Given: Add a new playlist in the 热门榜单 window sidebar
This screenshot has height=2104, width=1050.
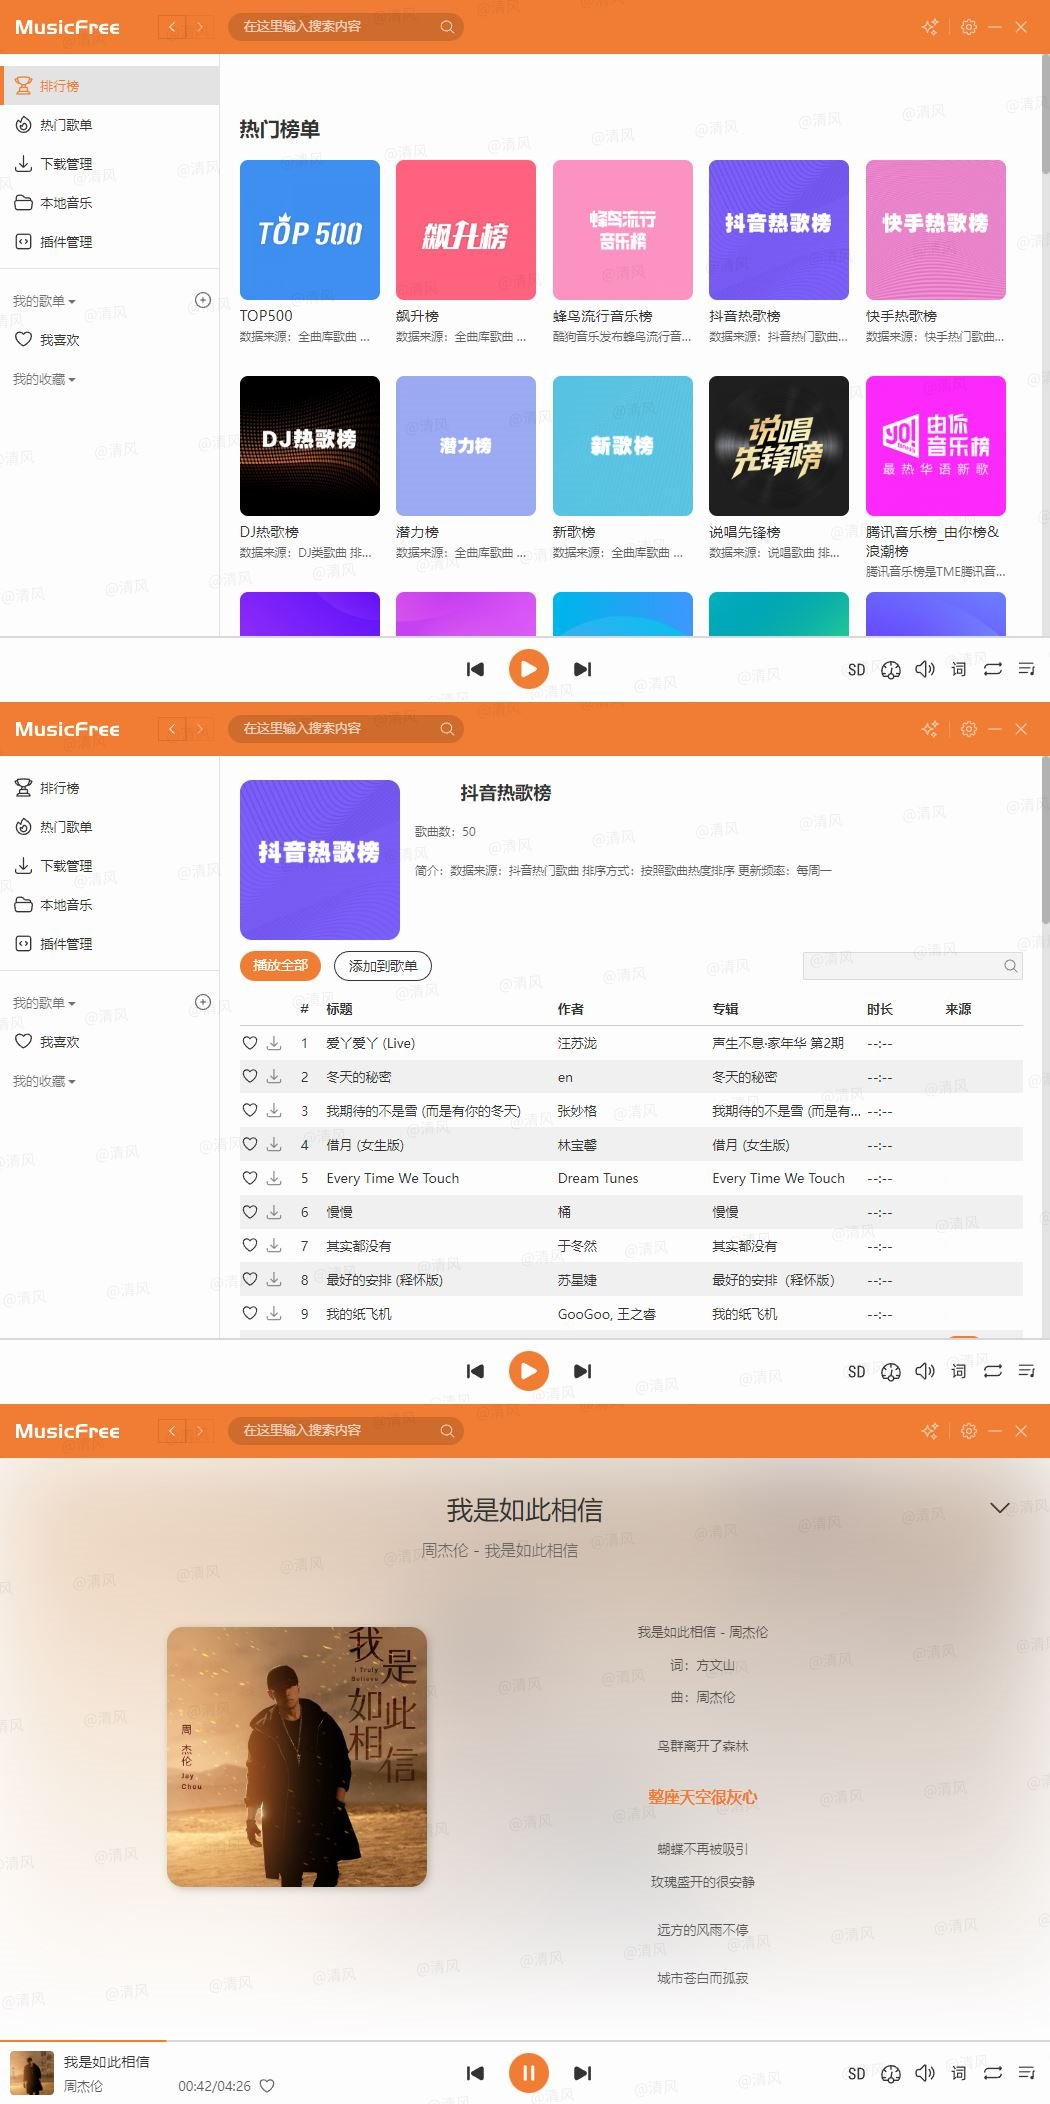Looking at the screenshot, I should click(x=202, y=300).
